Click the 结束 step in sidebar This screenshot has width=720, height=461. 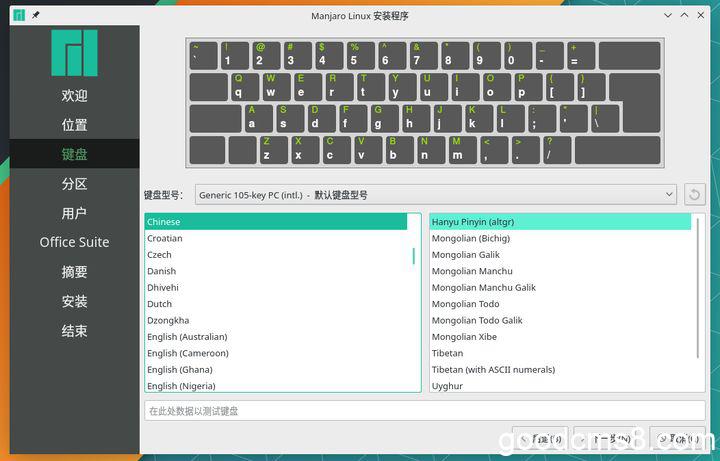74,331
